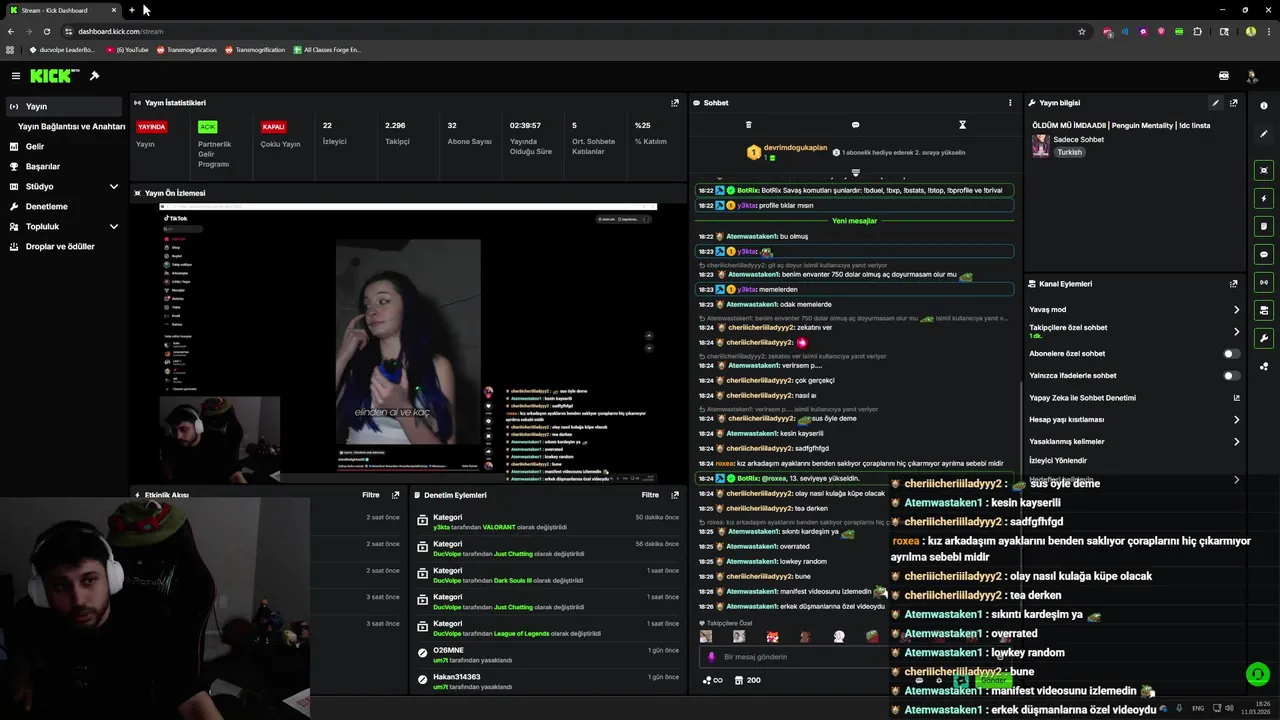Screen dimensions: 1280x720
Task: Click the microphone icon in message box
Action: [x=712, y=657]
